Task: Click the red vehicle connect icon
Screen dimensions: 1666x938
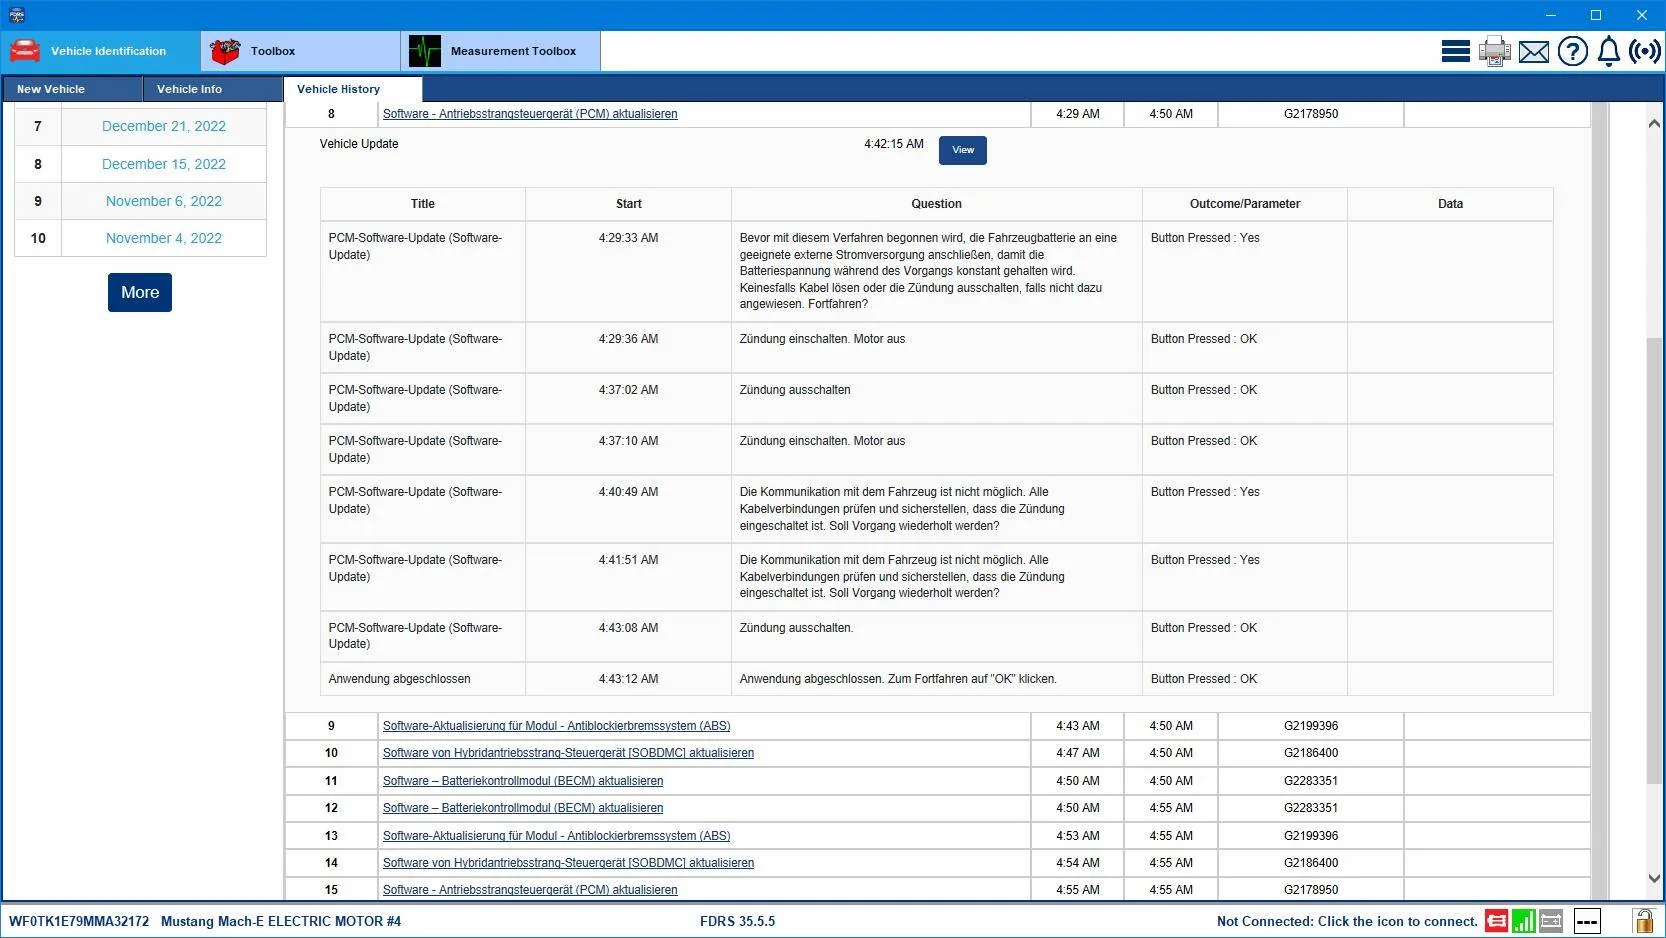Action: [1496, 921]
